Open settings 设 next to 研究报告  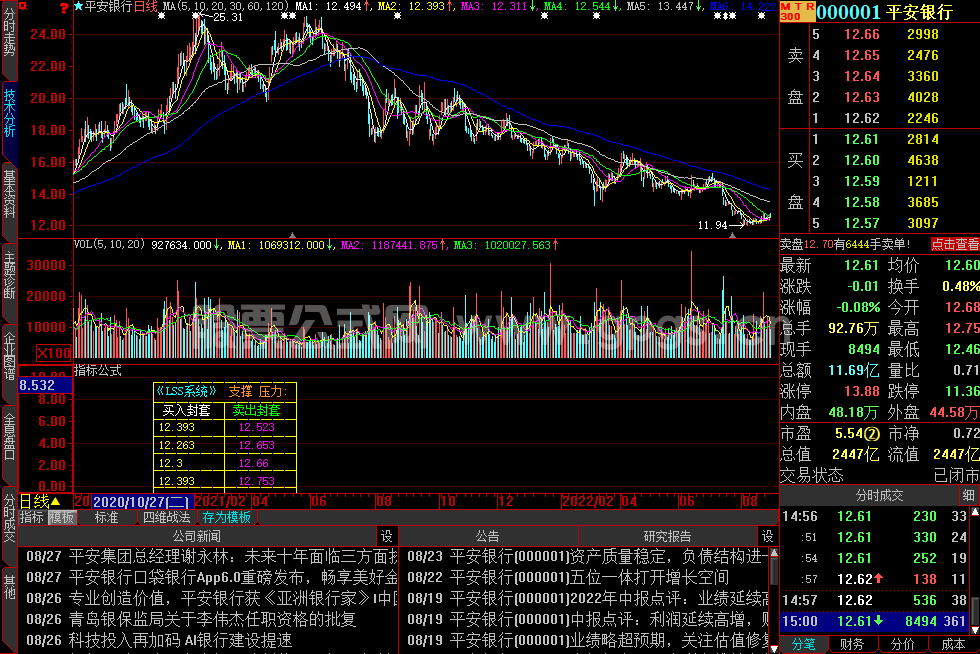(x=768, y=536)
